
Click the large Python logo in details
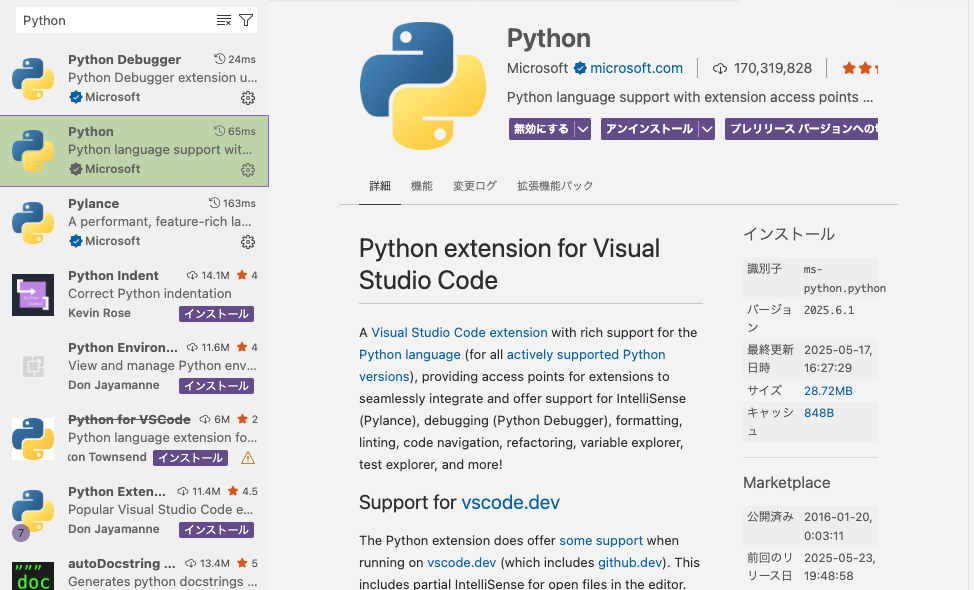tap(423, 86)
